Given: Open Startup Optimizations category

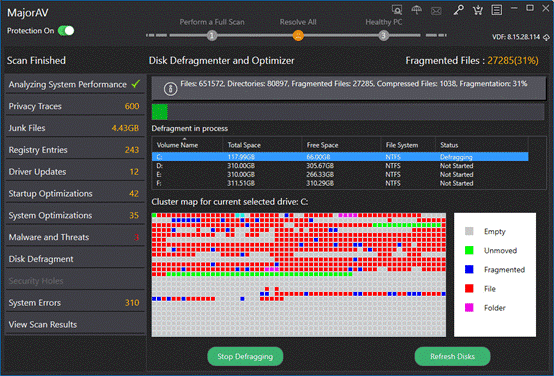Looking at the screenshot, I should (x=75, y=194).
